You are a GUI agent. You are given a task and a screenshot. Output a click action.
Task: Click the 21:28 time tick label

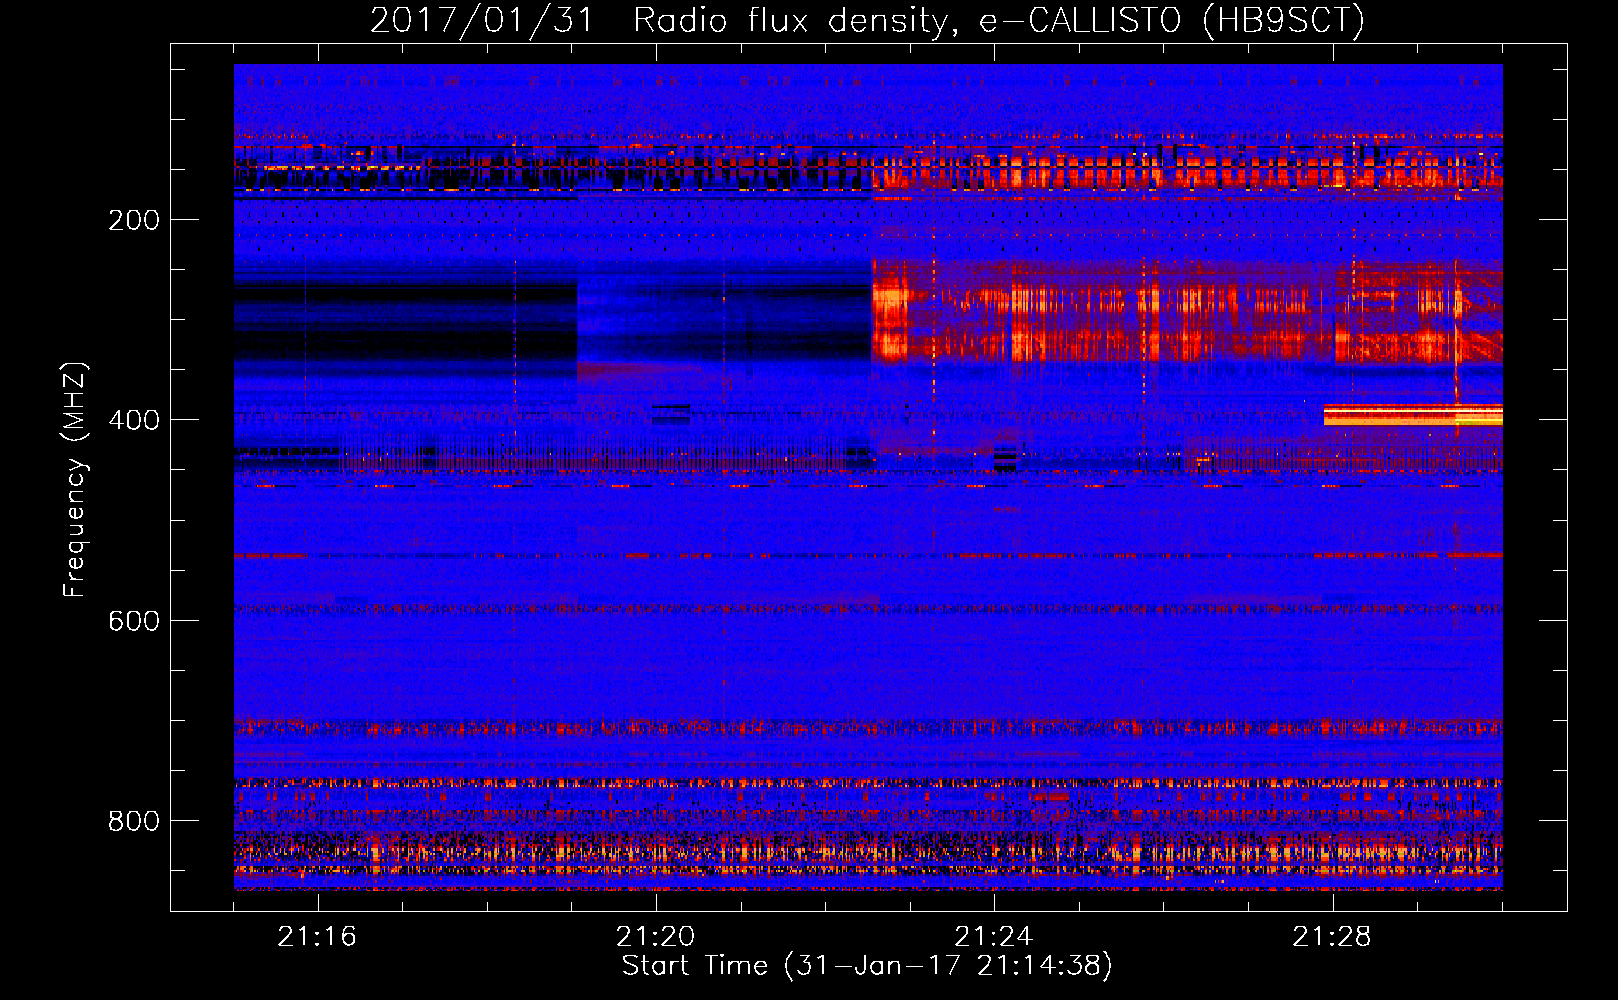(x=1331, y=936)
